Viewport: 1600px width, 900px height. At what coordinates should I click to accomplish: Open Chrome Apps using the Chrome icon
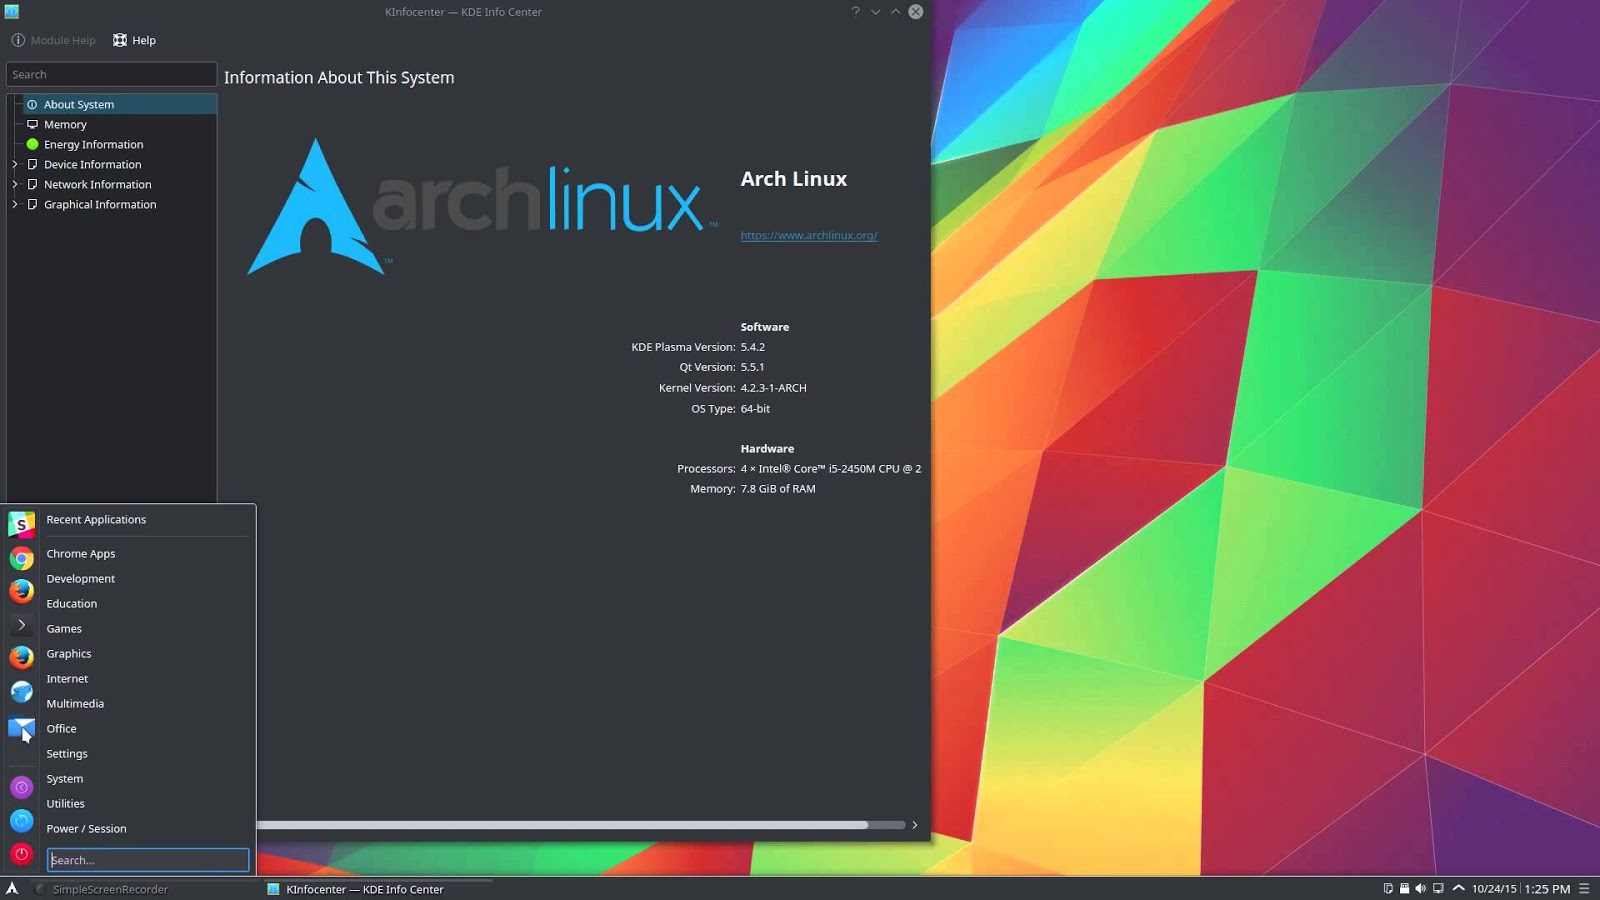coord(21,558)
